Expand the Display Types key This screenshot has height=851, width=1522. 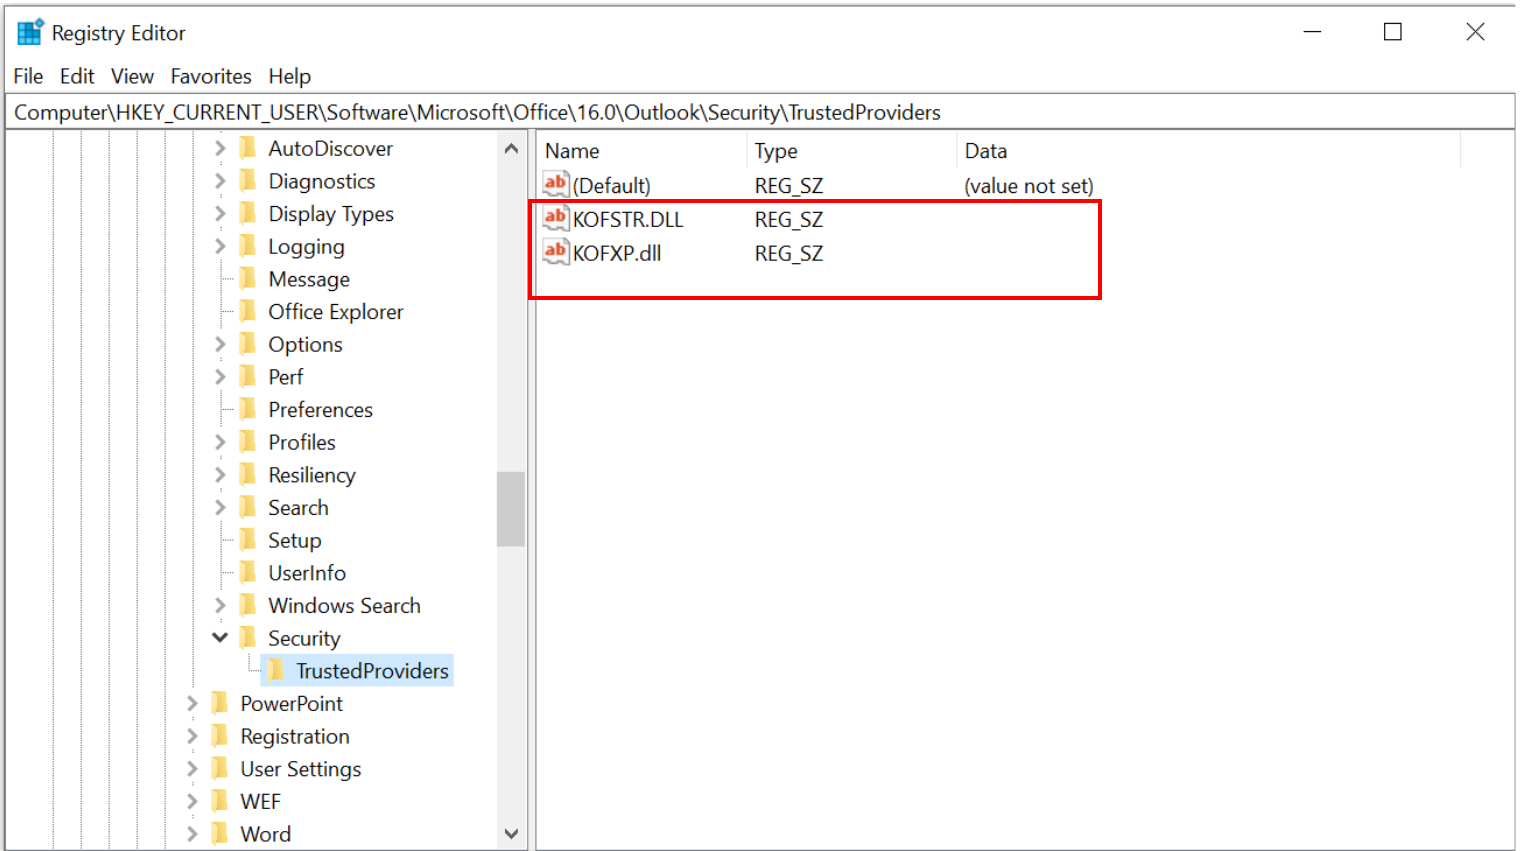(x=220, y=213)
